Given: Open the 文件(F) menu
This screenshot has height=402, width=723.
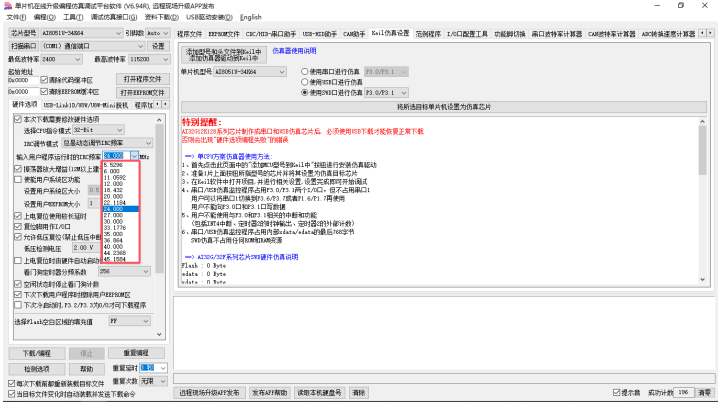Looking at the screenshot, I should [x=17, y=17].
